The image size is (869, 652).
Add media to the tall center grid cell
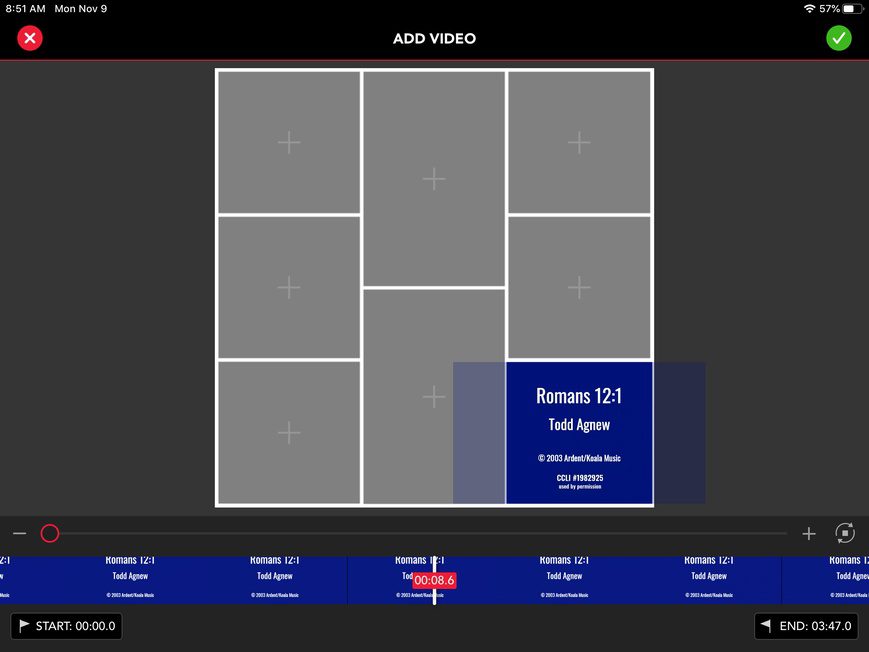(x=433, y=178)
